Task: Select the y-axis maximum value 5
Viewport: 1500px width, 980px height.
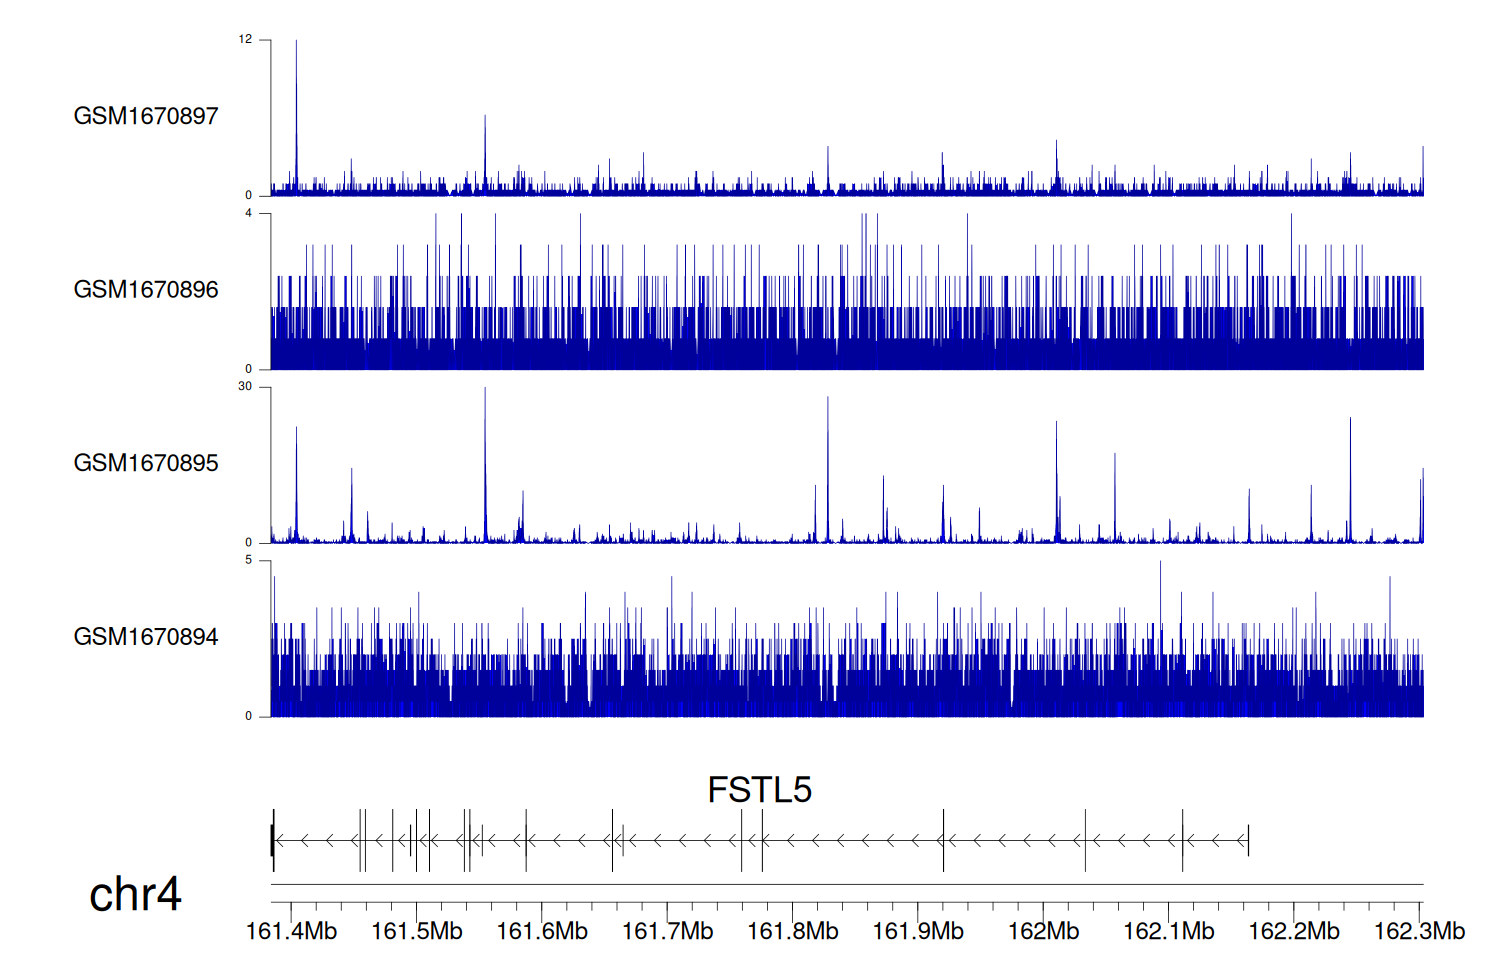Action: point(249,561)
